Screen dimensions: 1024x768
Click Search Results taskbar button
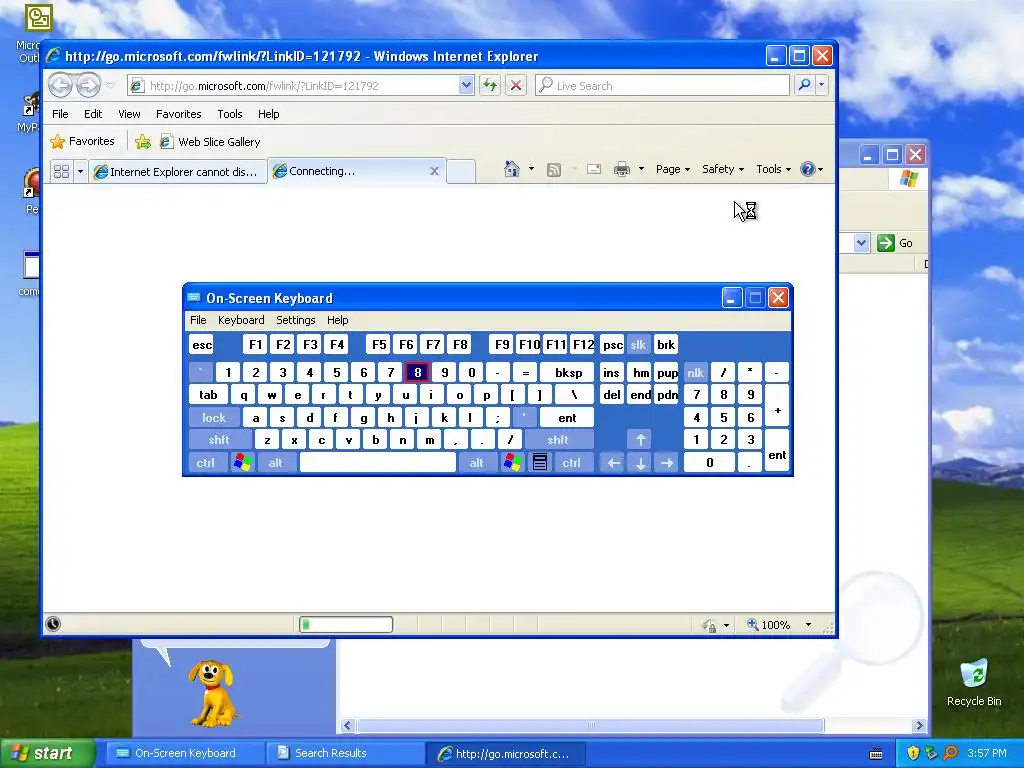(344, 753)
